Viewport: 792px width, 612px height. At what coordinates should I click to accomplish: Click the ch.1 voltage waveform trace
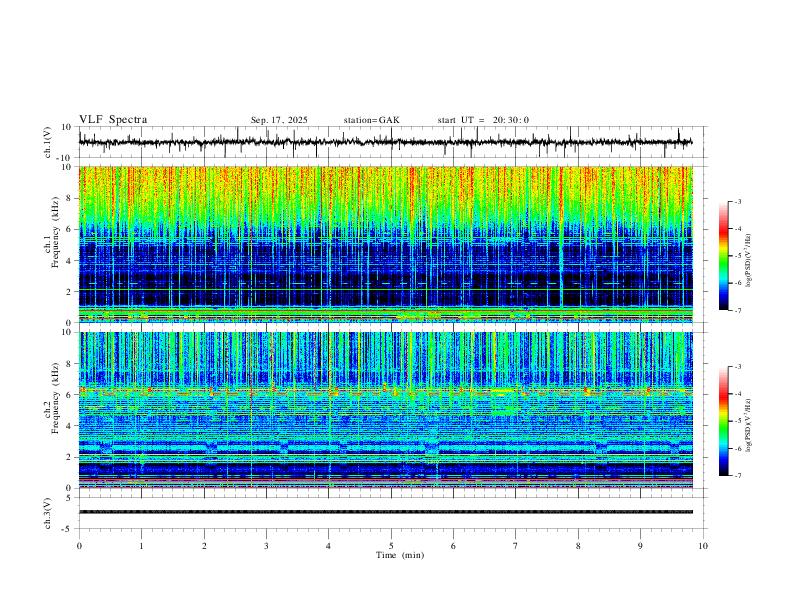385,142
